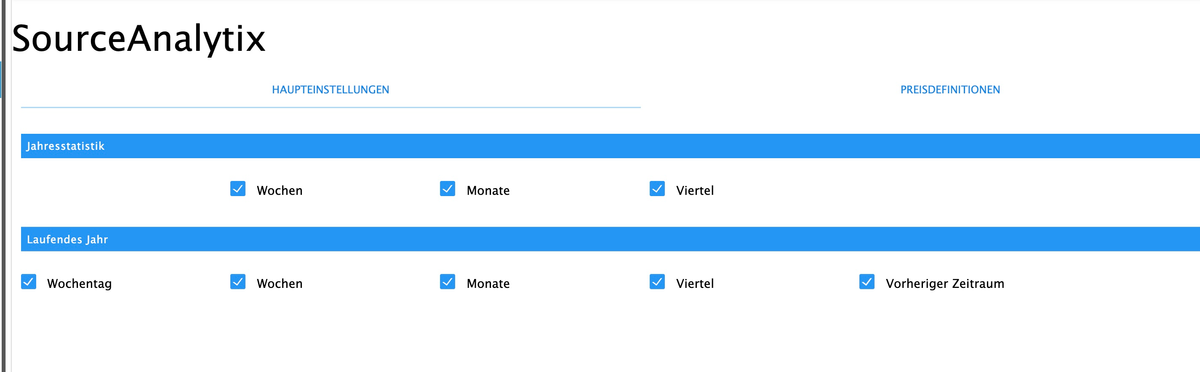Image resolution: width=1200 pixels, height=372 pixels.
Task: Disable Monate checkbox in Laufendes Jahr
Action: point(448,282)
